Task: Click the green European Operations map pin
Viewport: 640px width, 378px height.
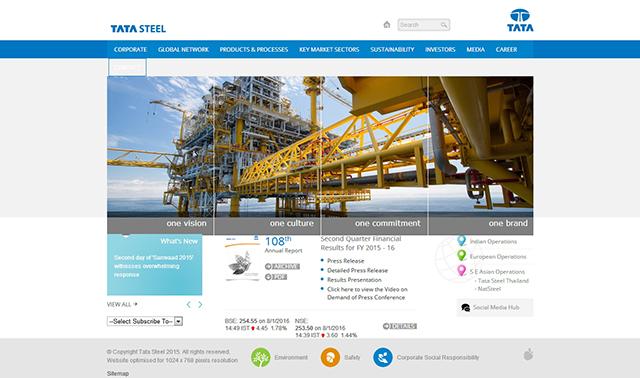Action: coord(461,256)
